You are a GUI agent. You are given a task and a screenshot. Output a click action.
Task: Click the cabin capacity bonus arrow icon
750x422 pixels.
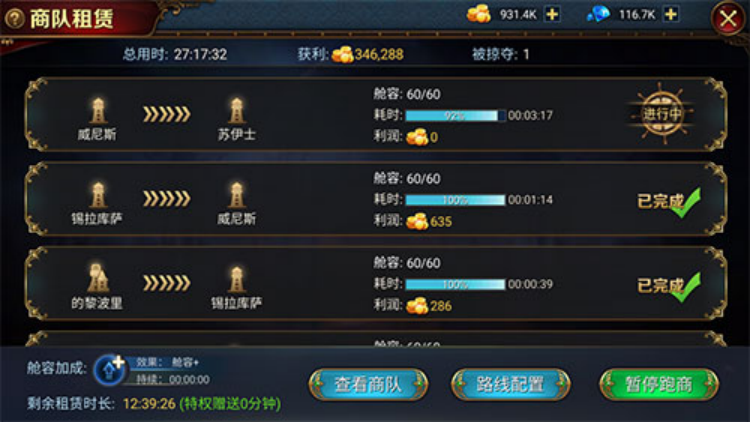(110, 369)
